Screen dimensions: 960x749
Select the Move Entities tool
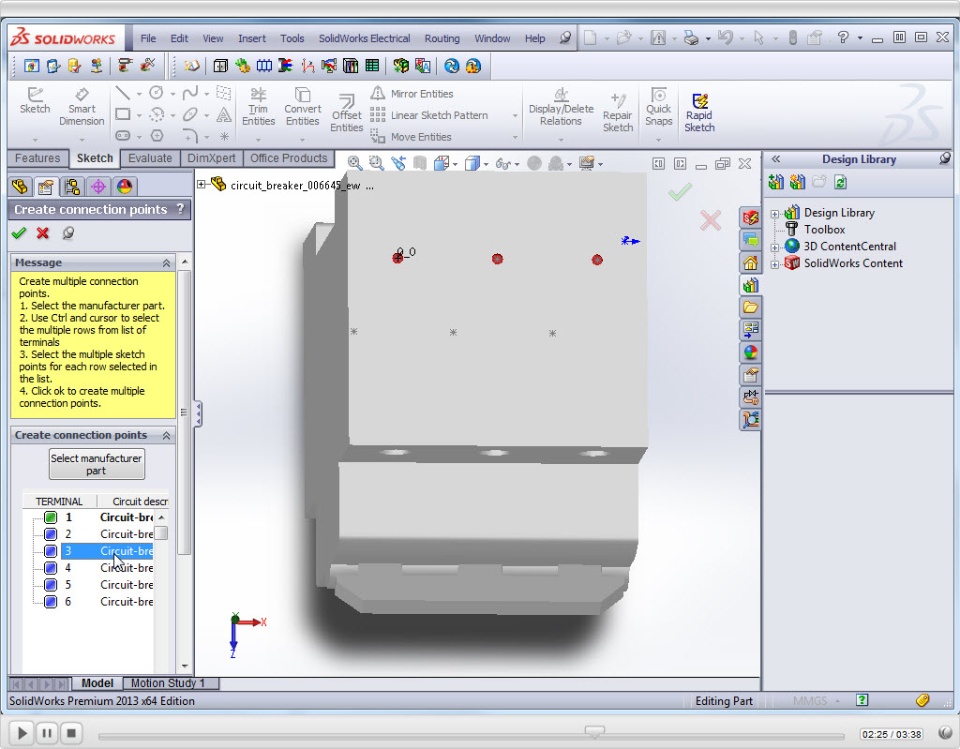point(411,137)
